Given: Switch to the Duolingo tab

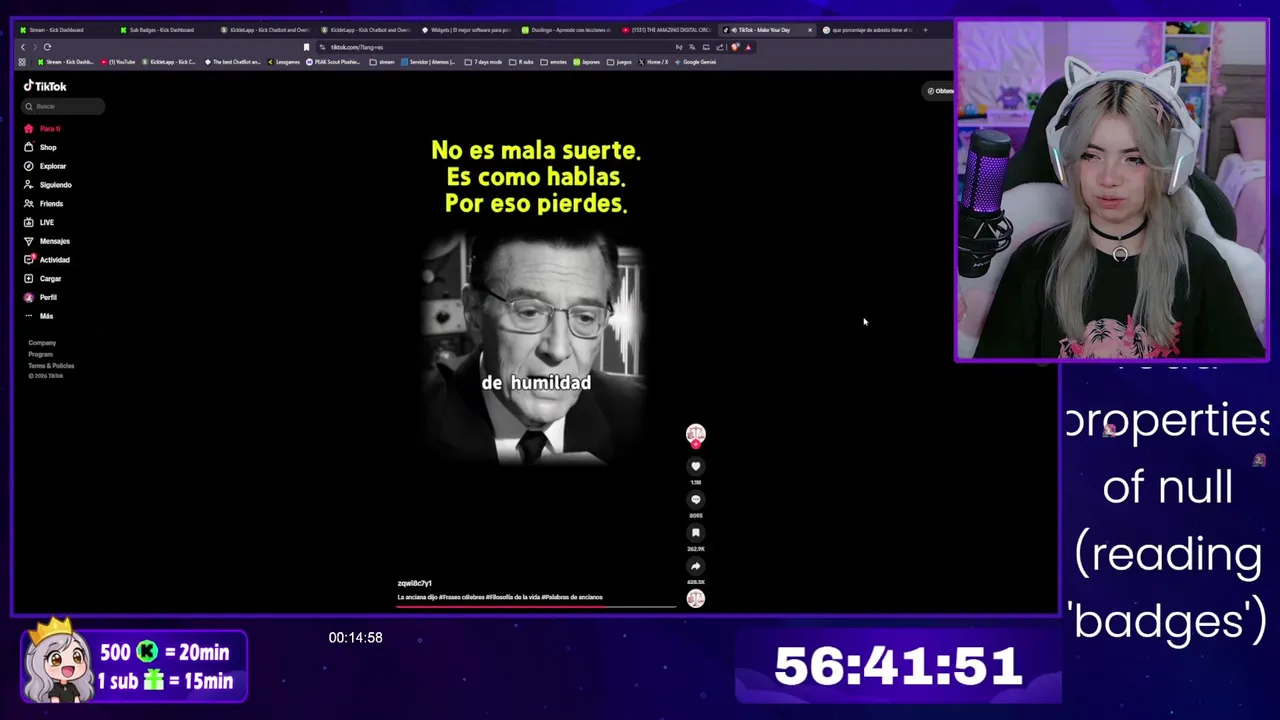Looking at the screenshot, I should tap(567, 30).
